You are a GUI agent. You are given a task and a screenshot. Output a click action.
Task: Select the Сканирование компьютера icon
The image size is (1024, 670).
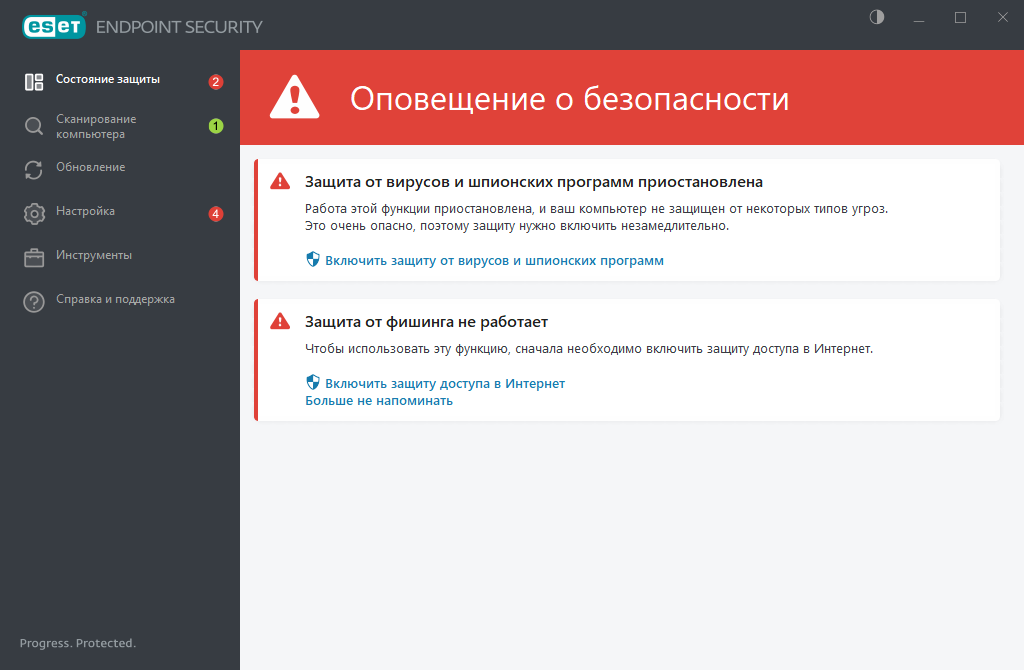coord(33,125)
